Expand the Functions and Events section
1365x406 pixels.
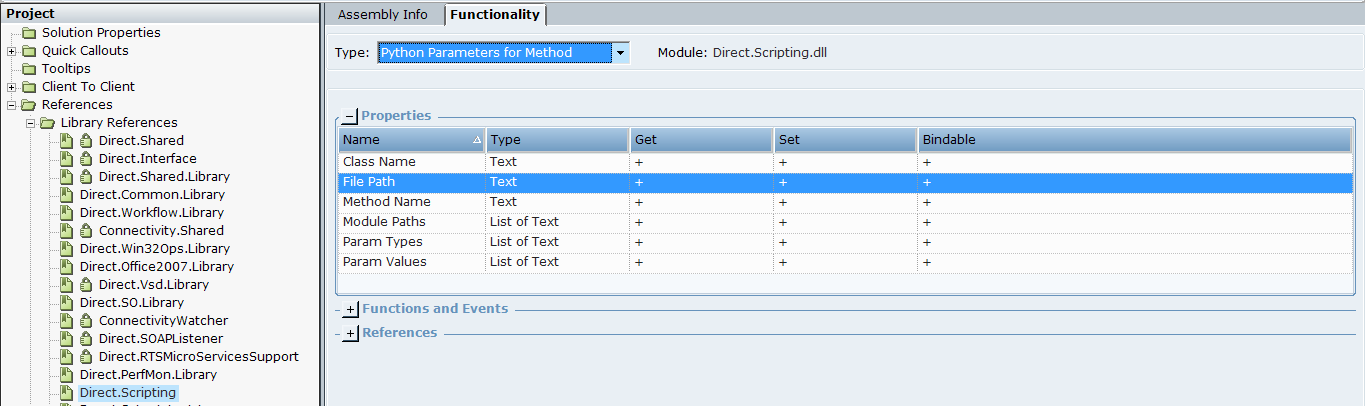350,310
